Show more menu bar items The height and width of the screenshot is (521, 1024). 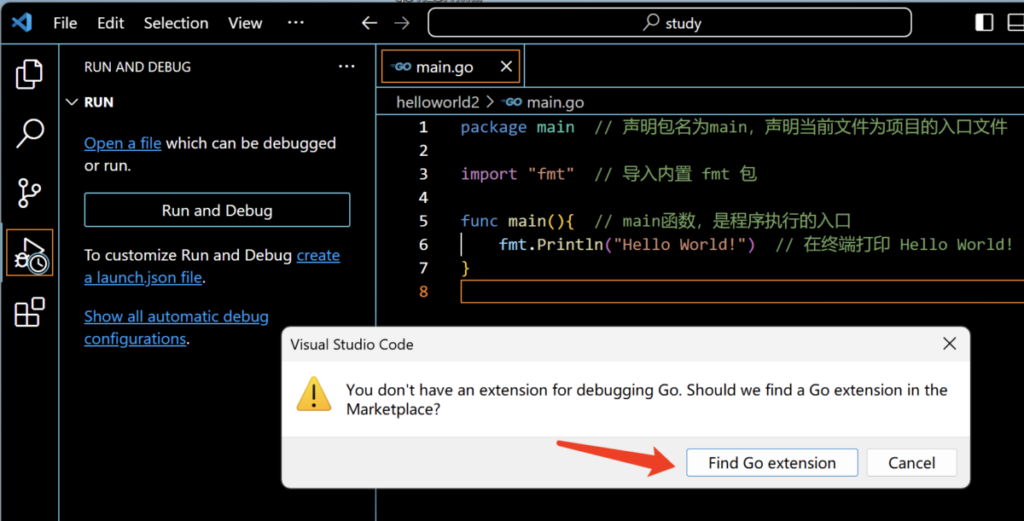click(296, 23)
